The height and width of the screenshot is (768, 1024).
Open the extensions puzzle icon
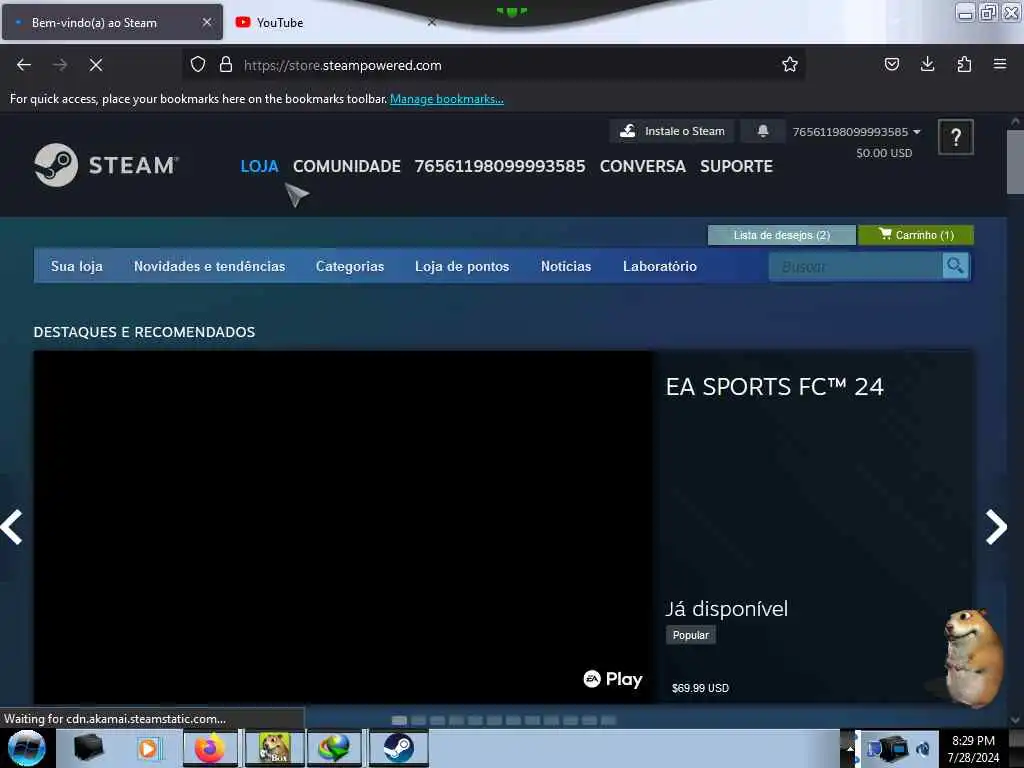point(964,65)
